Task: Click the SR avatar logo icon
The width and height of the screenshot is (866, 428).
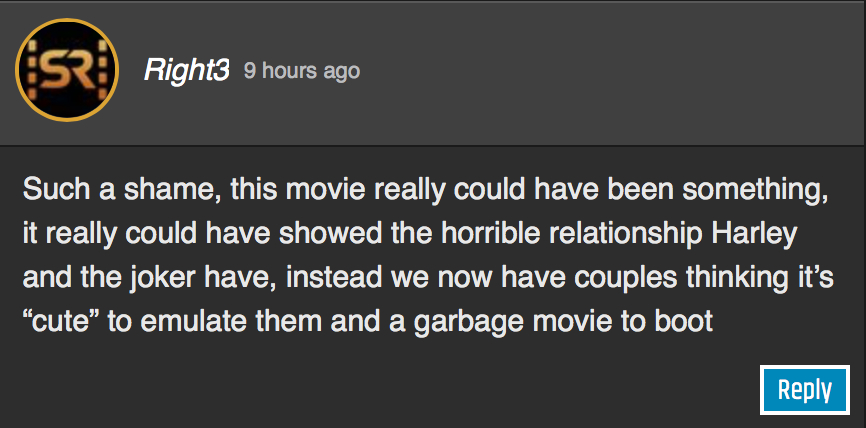Action: (x=68, y=71)
